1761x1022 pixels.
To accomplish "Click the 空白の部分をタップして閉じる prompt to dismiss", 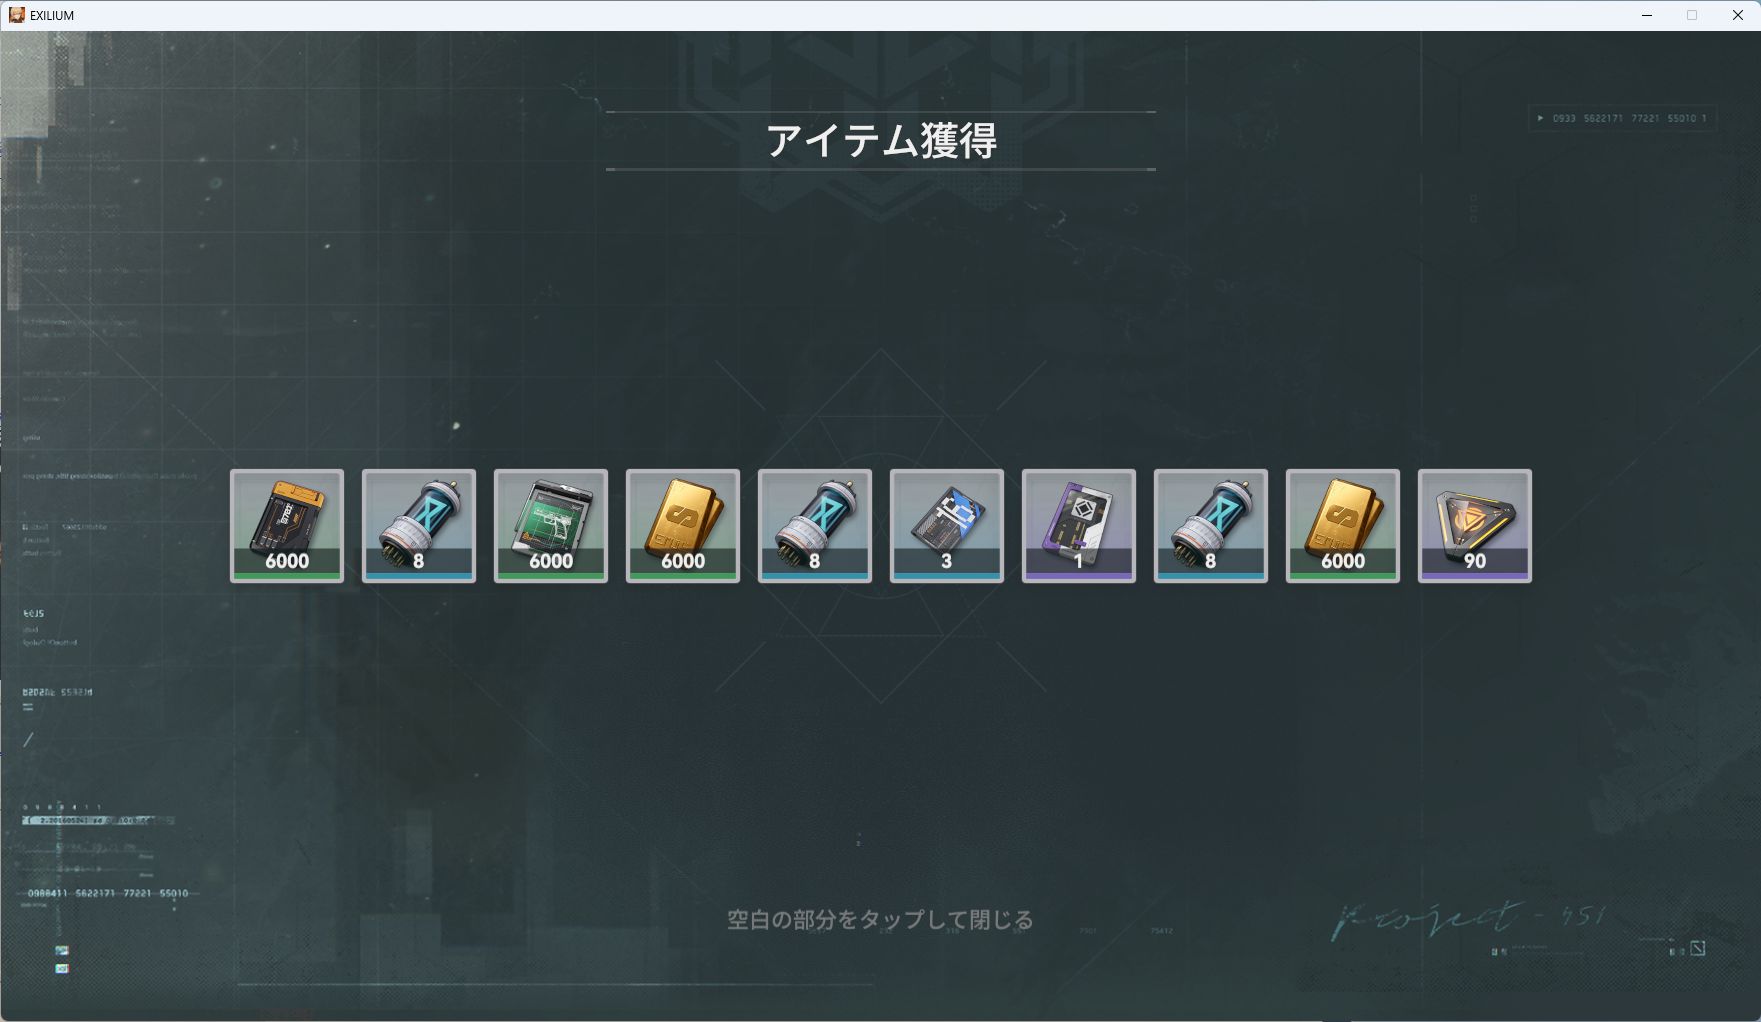I will [x=880, y=919].
